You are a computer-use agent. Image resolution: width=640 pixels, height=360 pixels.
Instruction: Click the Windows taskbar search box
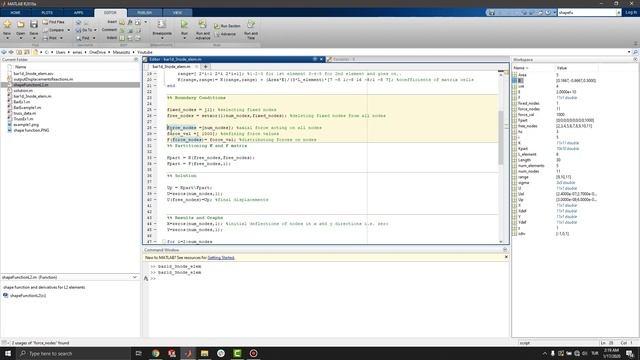[74, 353]
